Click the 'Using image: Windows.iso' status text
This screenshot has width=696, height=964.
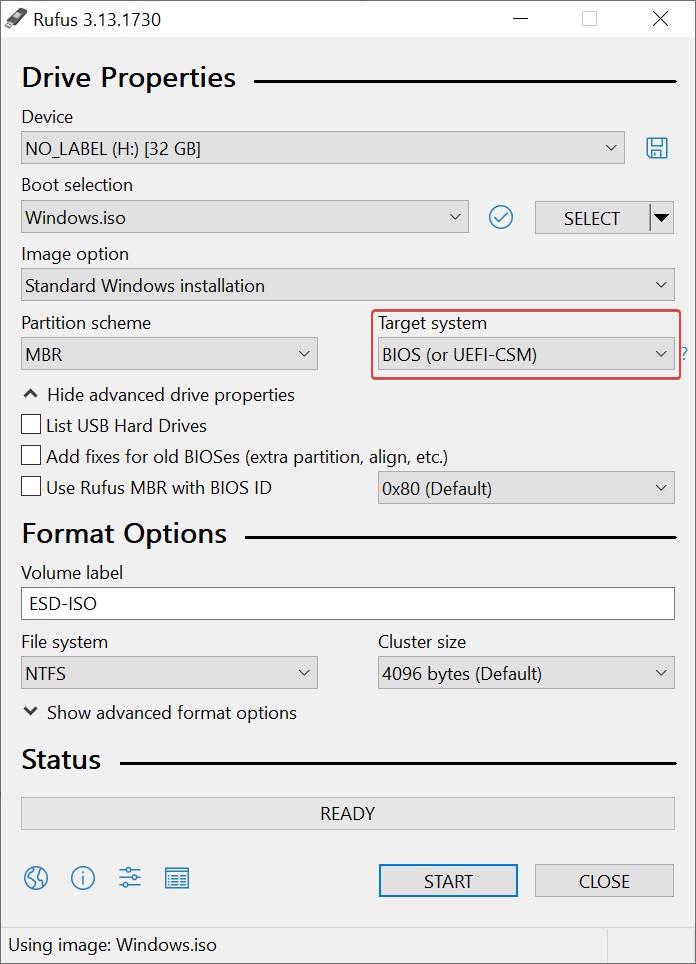[x=113, y=945]
